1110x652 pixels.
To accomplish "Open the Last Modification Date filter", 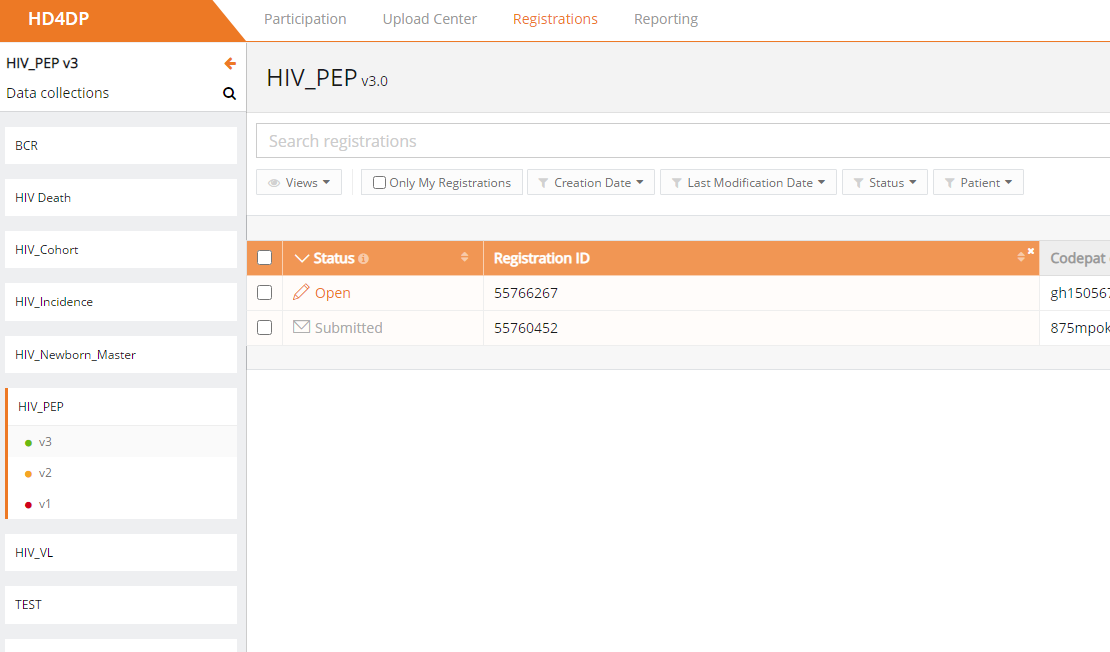I will pyautogui.click(x=748, y=183).
